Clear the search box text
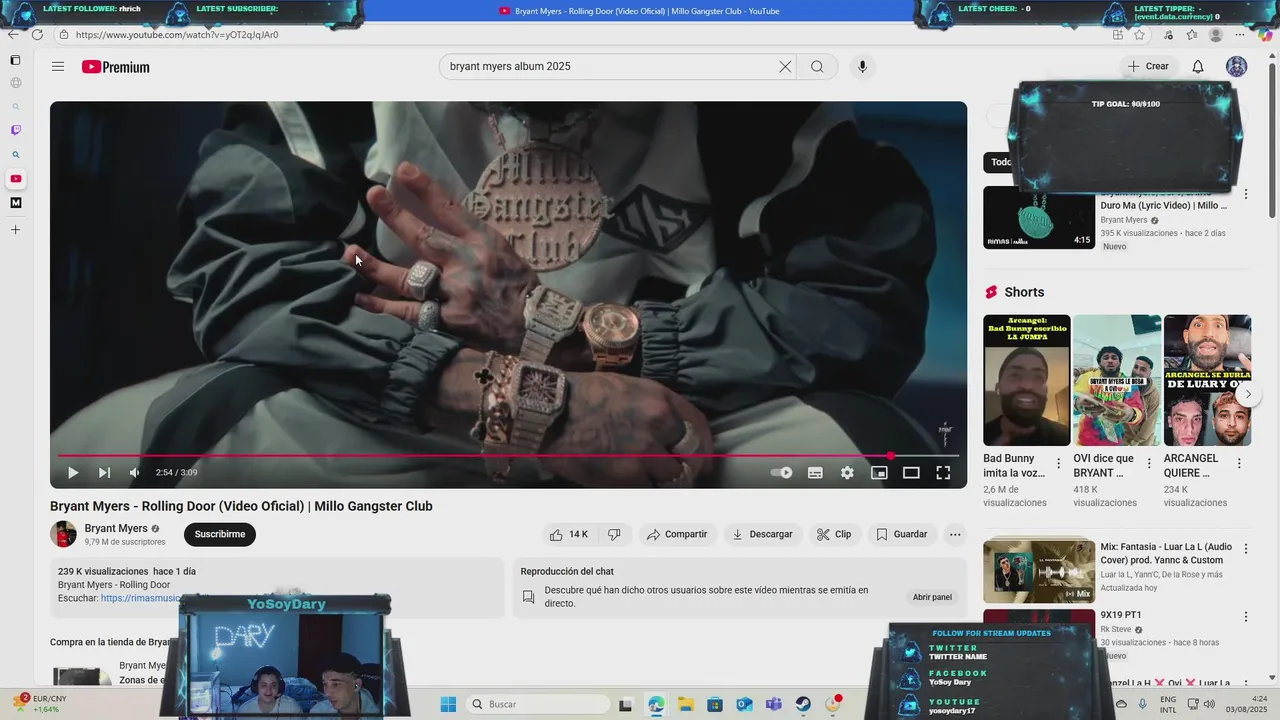1280x720 pixels. [x=785, y=67]
